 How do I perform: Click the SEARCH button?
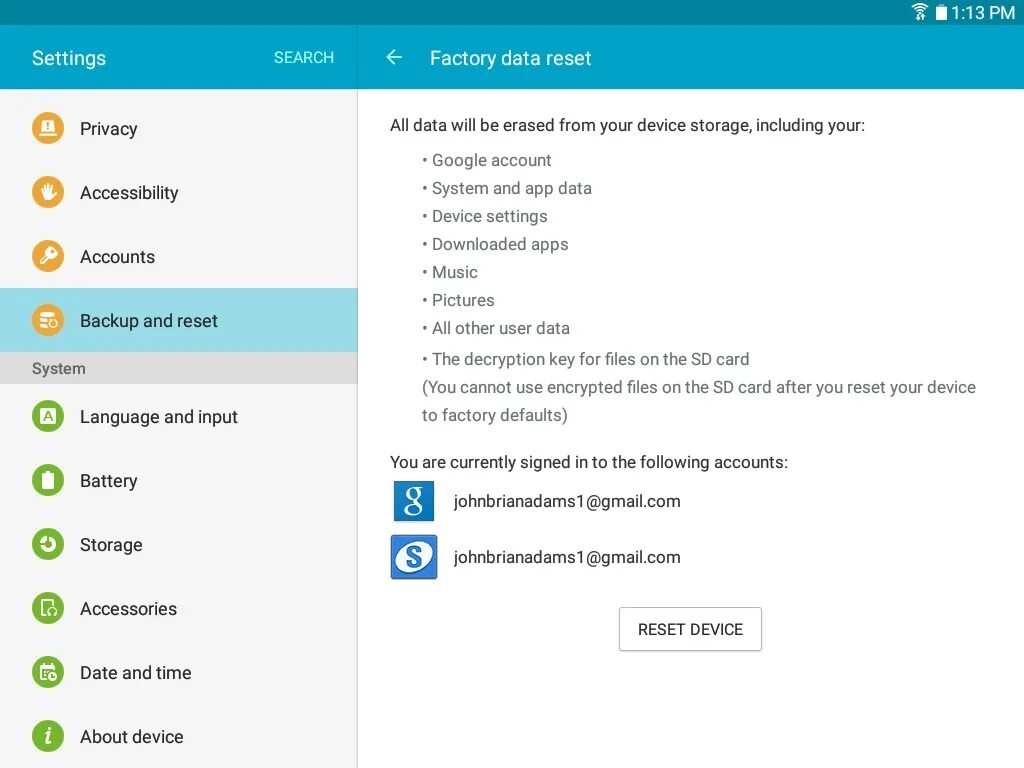(x=304, y=57)
